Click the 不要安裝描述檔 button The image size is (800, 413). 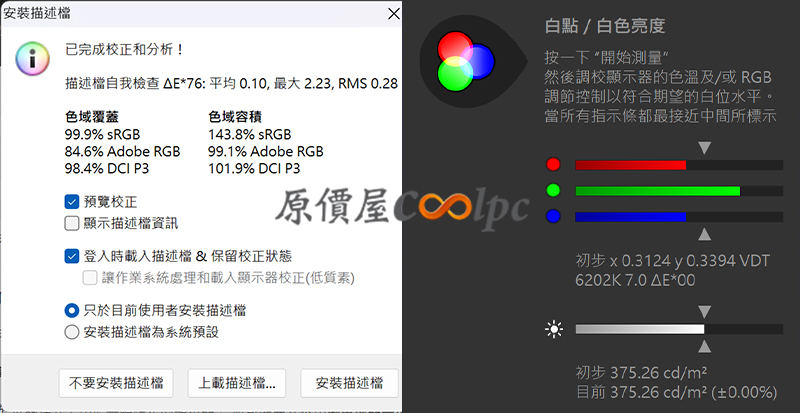[x=116, y=383]
